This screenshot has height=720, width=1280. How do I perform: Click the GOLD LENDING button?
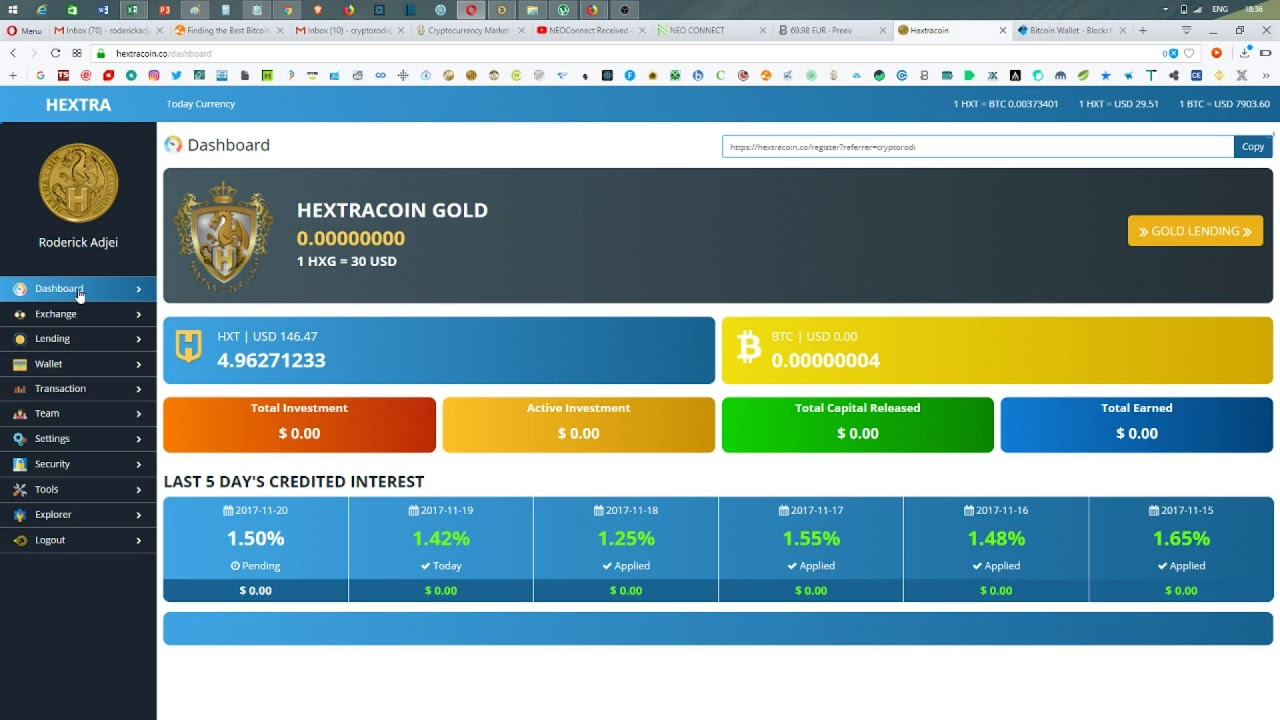pyautogui.click(x=1195, y=231)
